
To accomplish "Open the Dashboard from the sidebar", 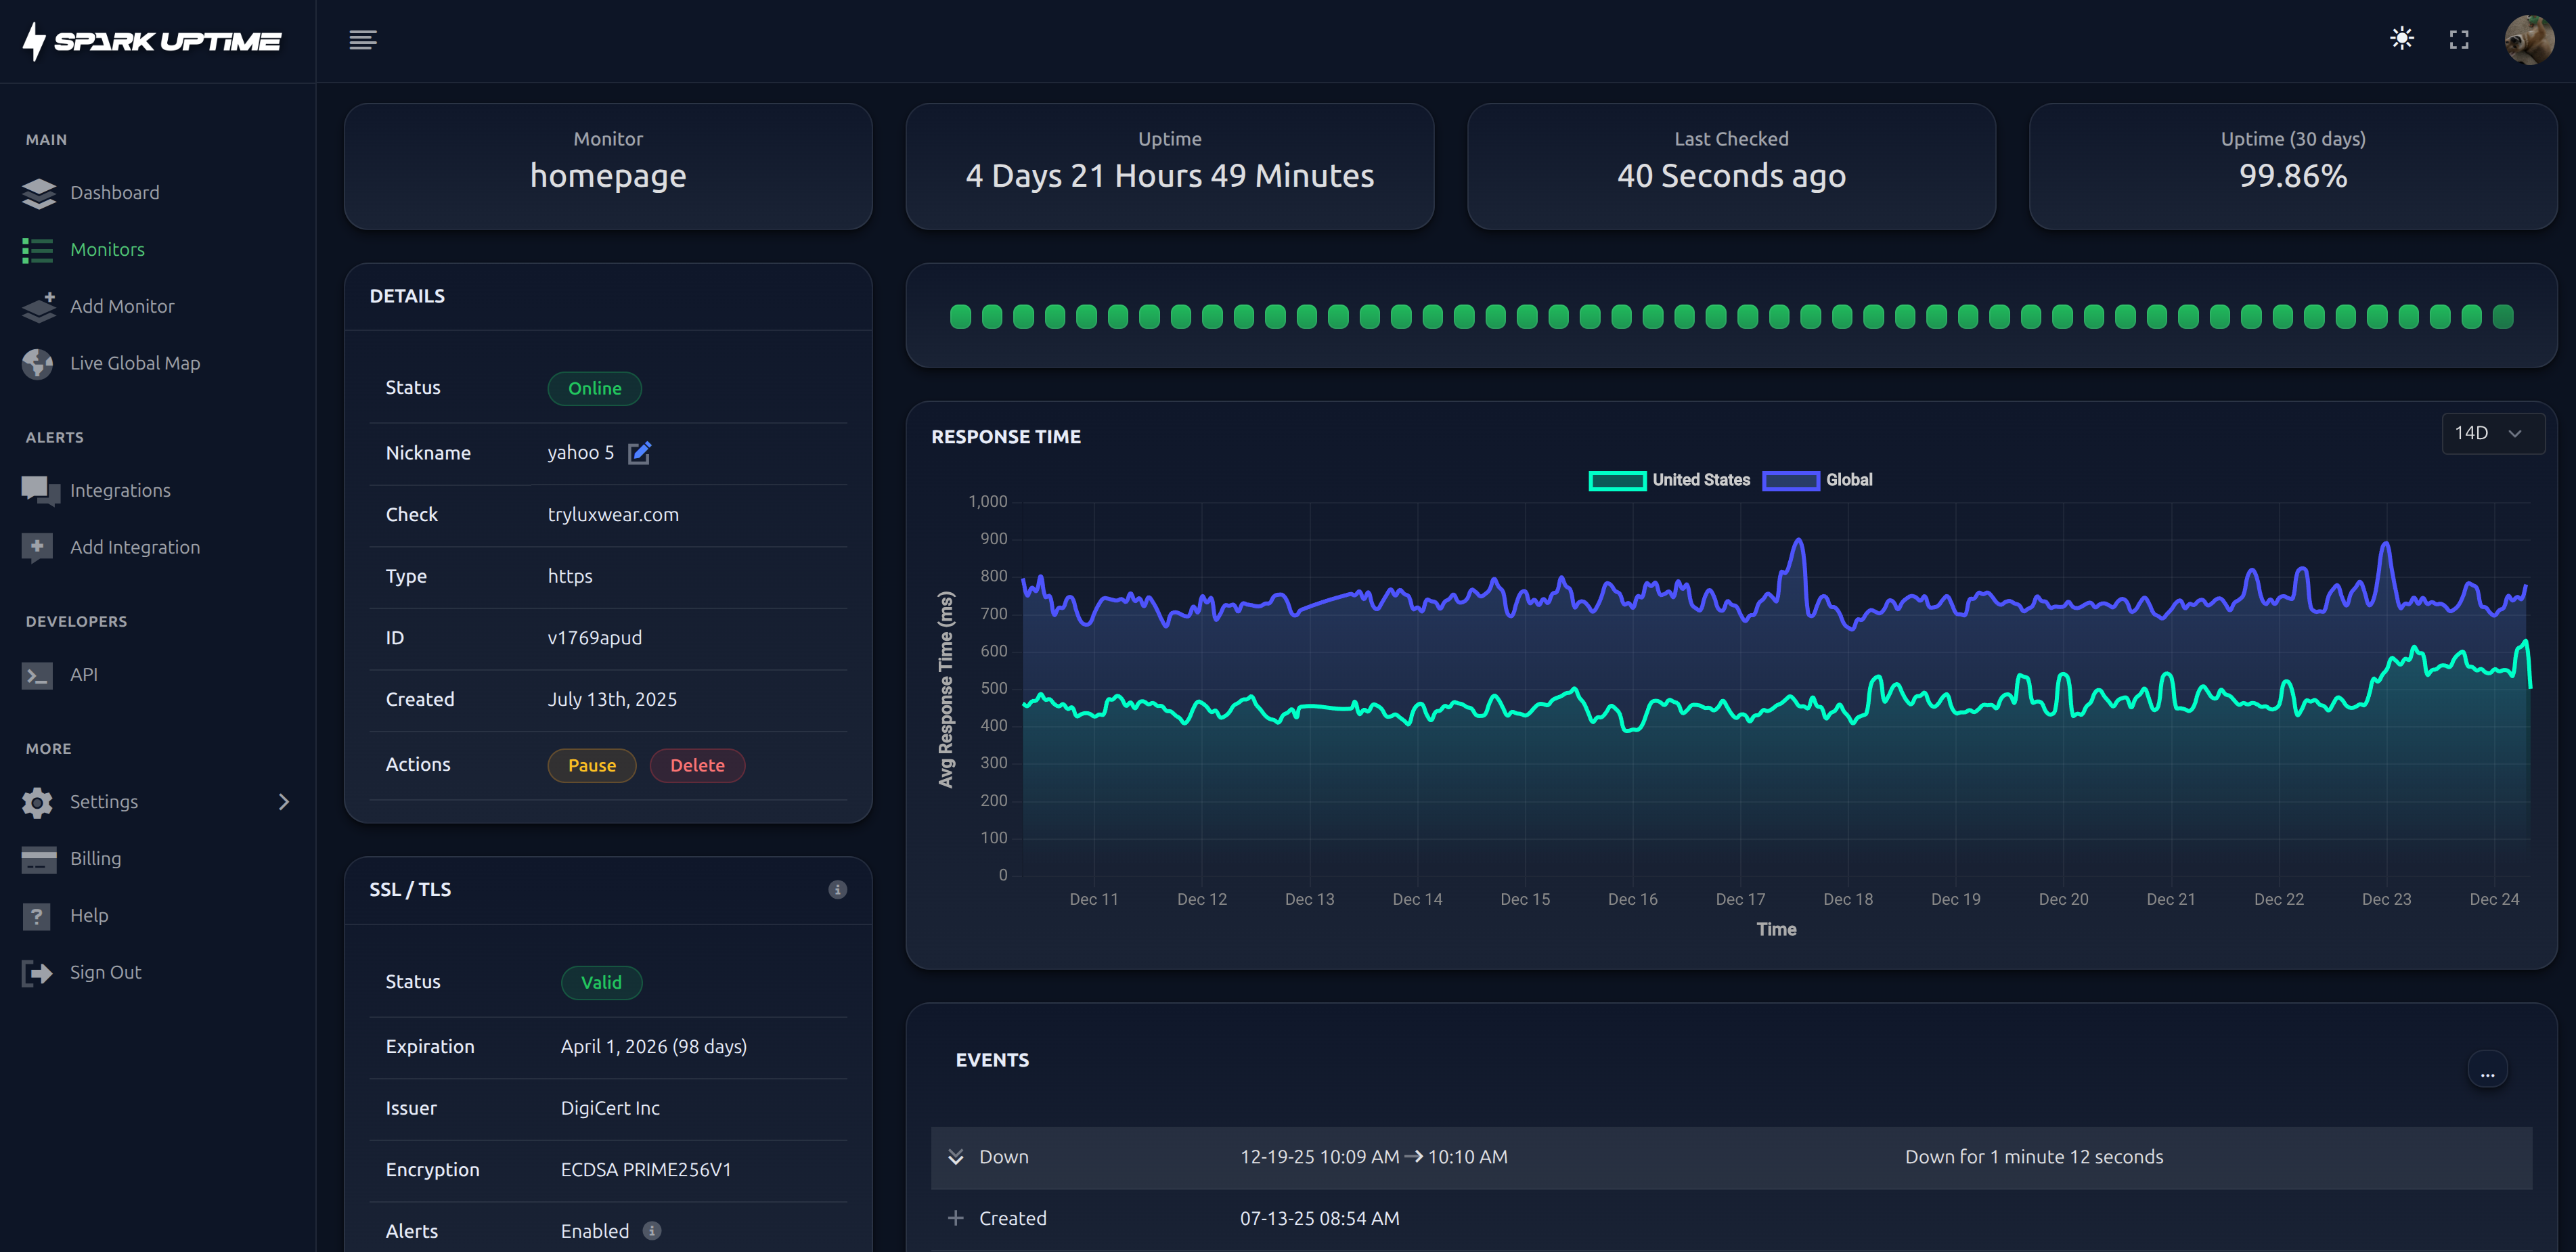I will point(114,192).
